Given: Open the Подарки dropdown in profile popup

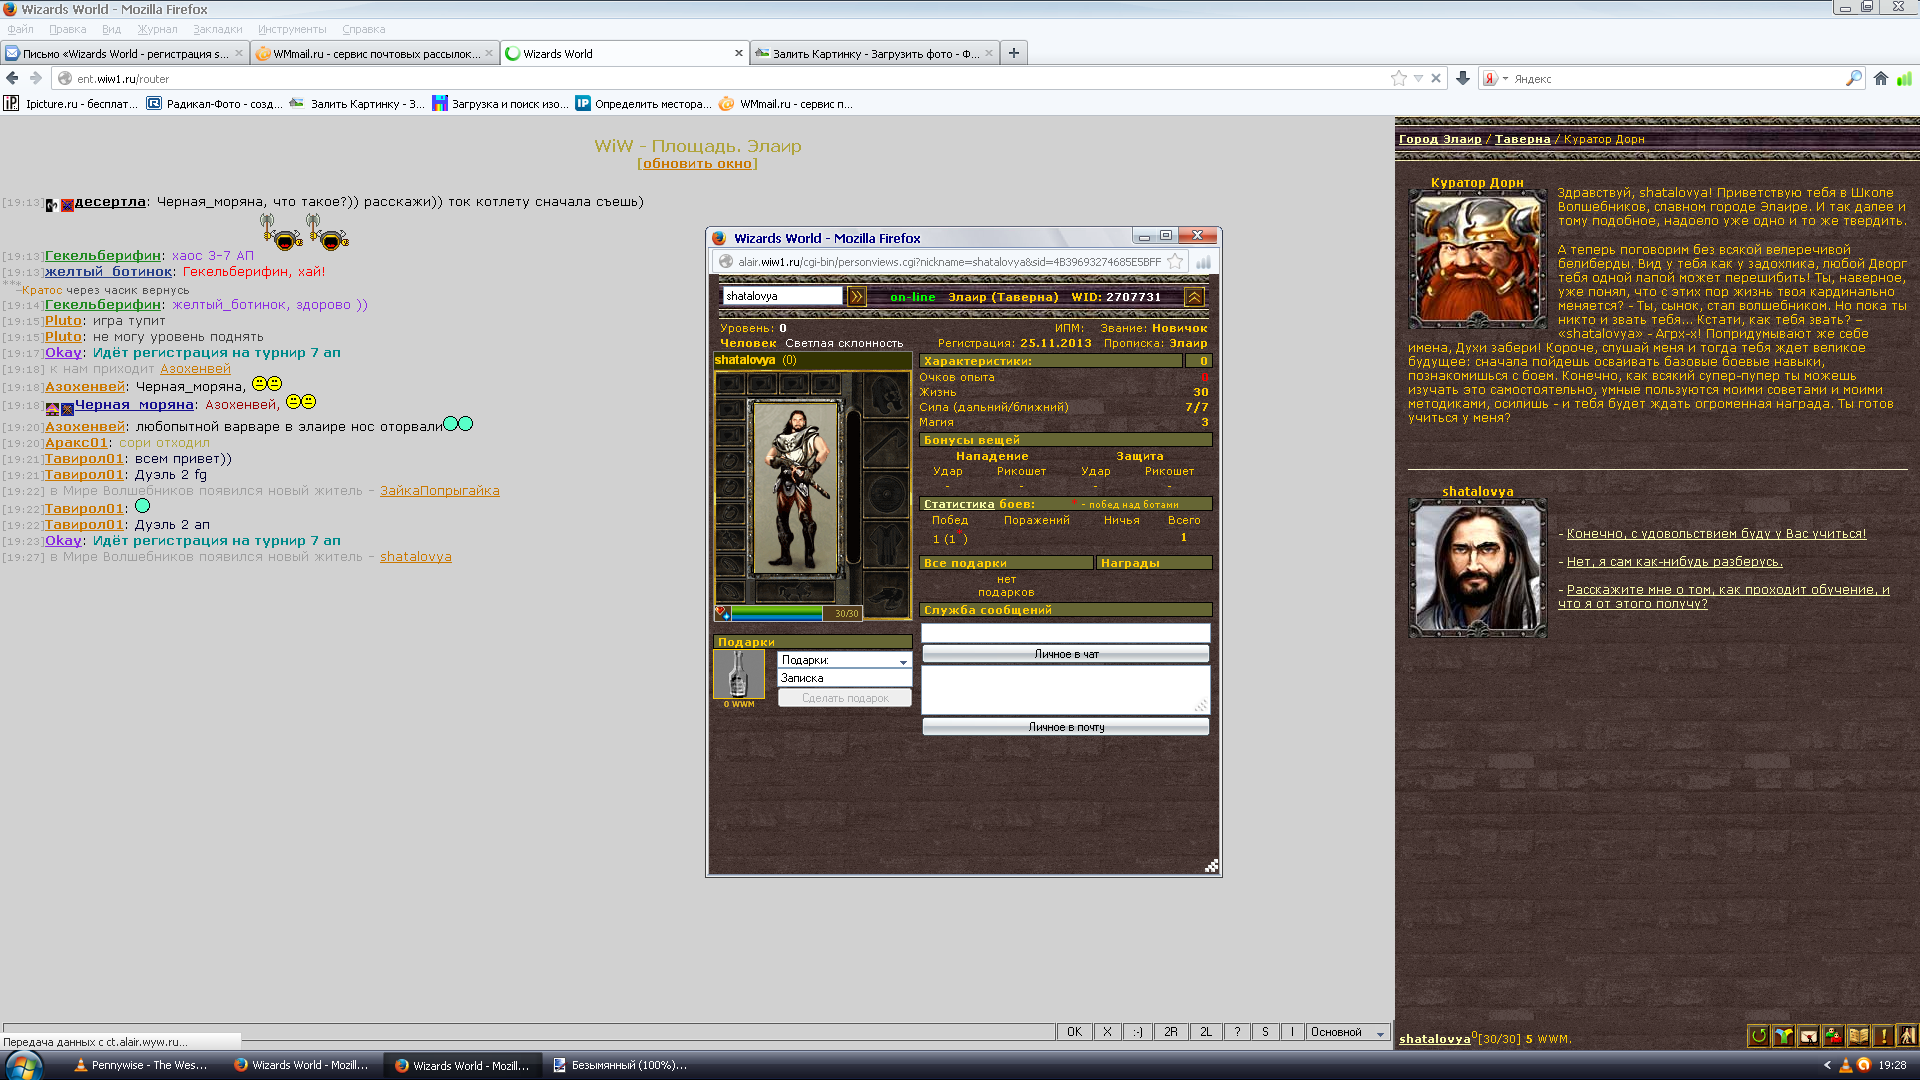Looking at the screenshot, I should pyautogui.click(x=844, y=660).
